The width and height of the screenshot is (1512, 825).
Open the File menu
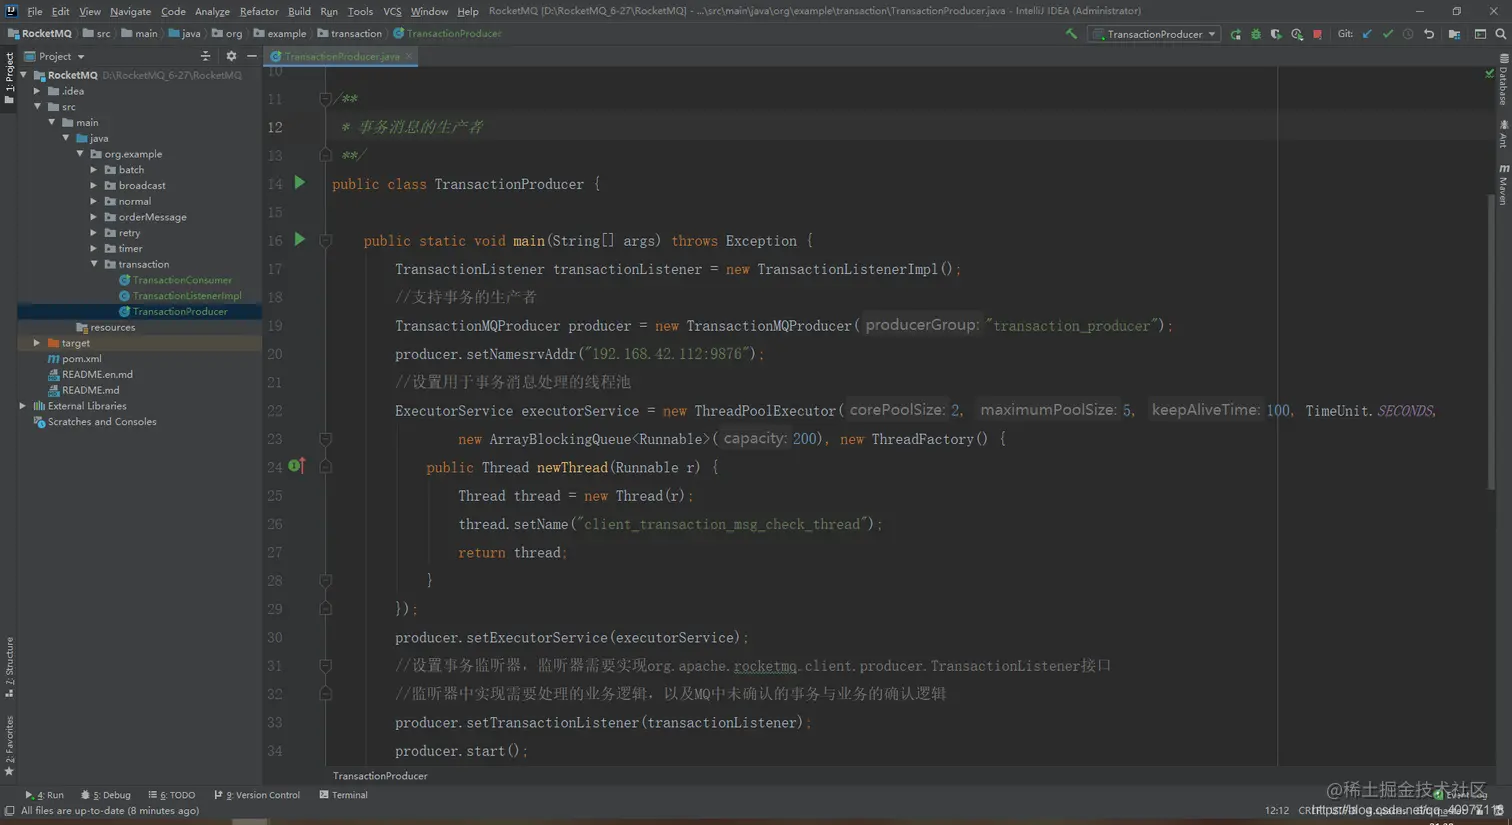34,11
